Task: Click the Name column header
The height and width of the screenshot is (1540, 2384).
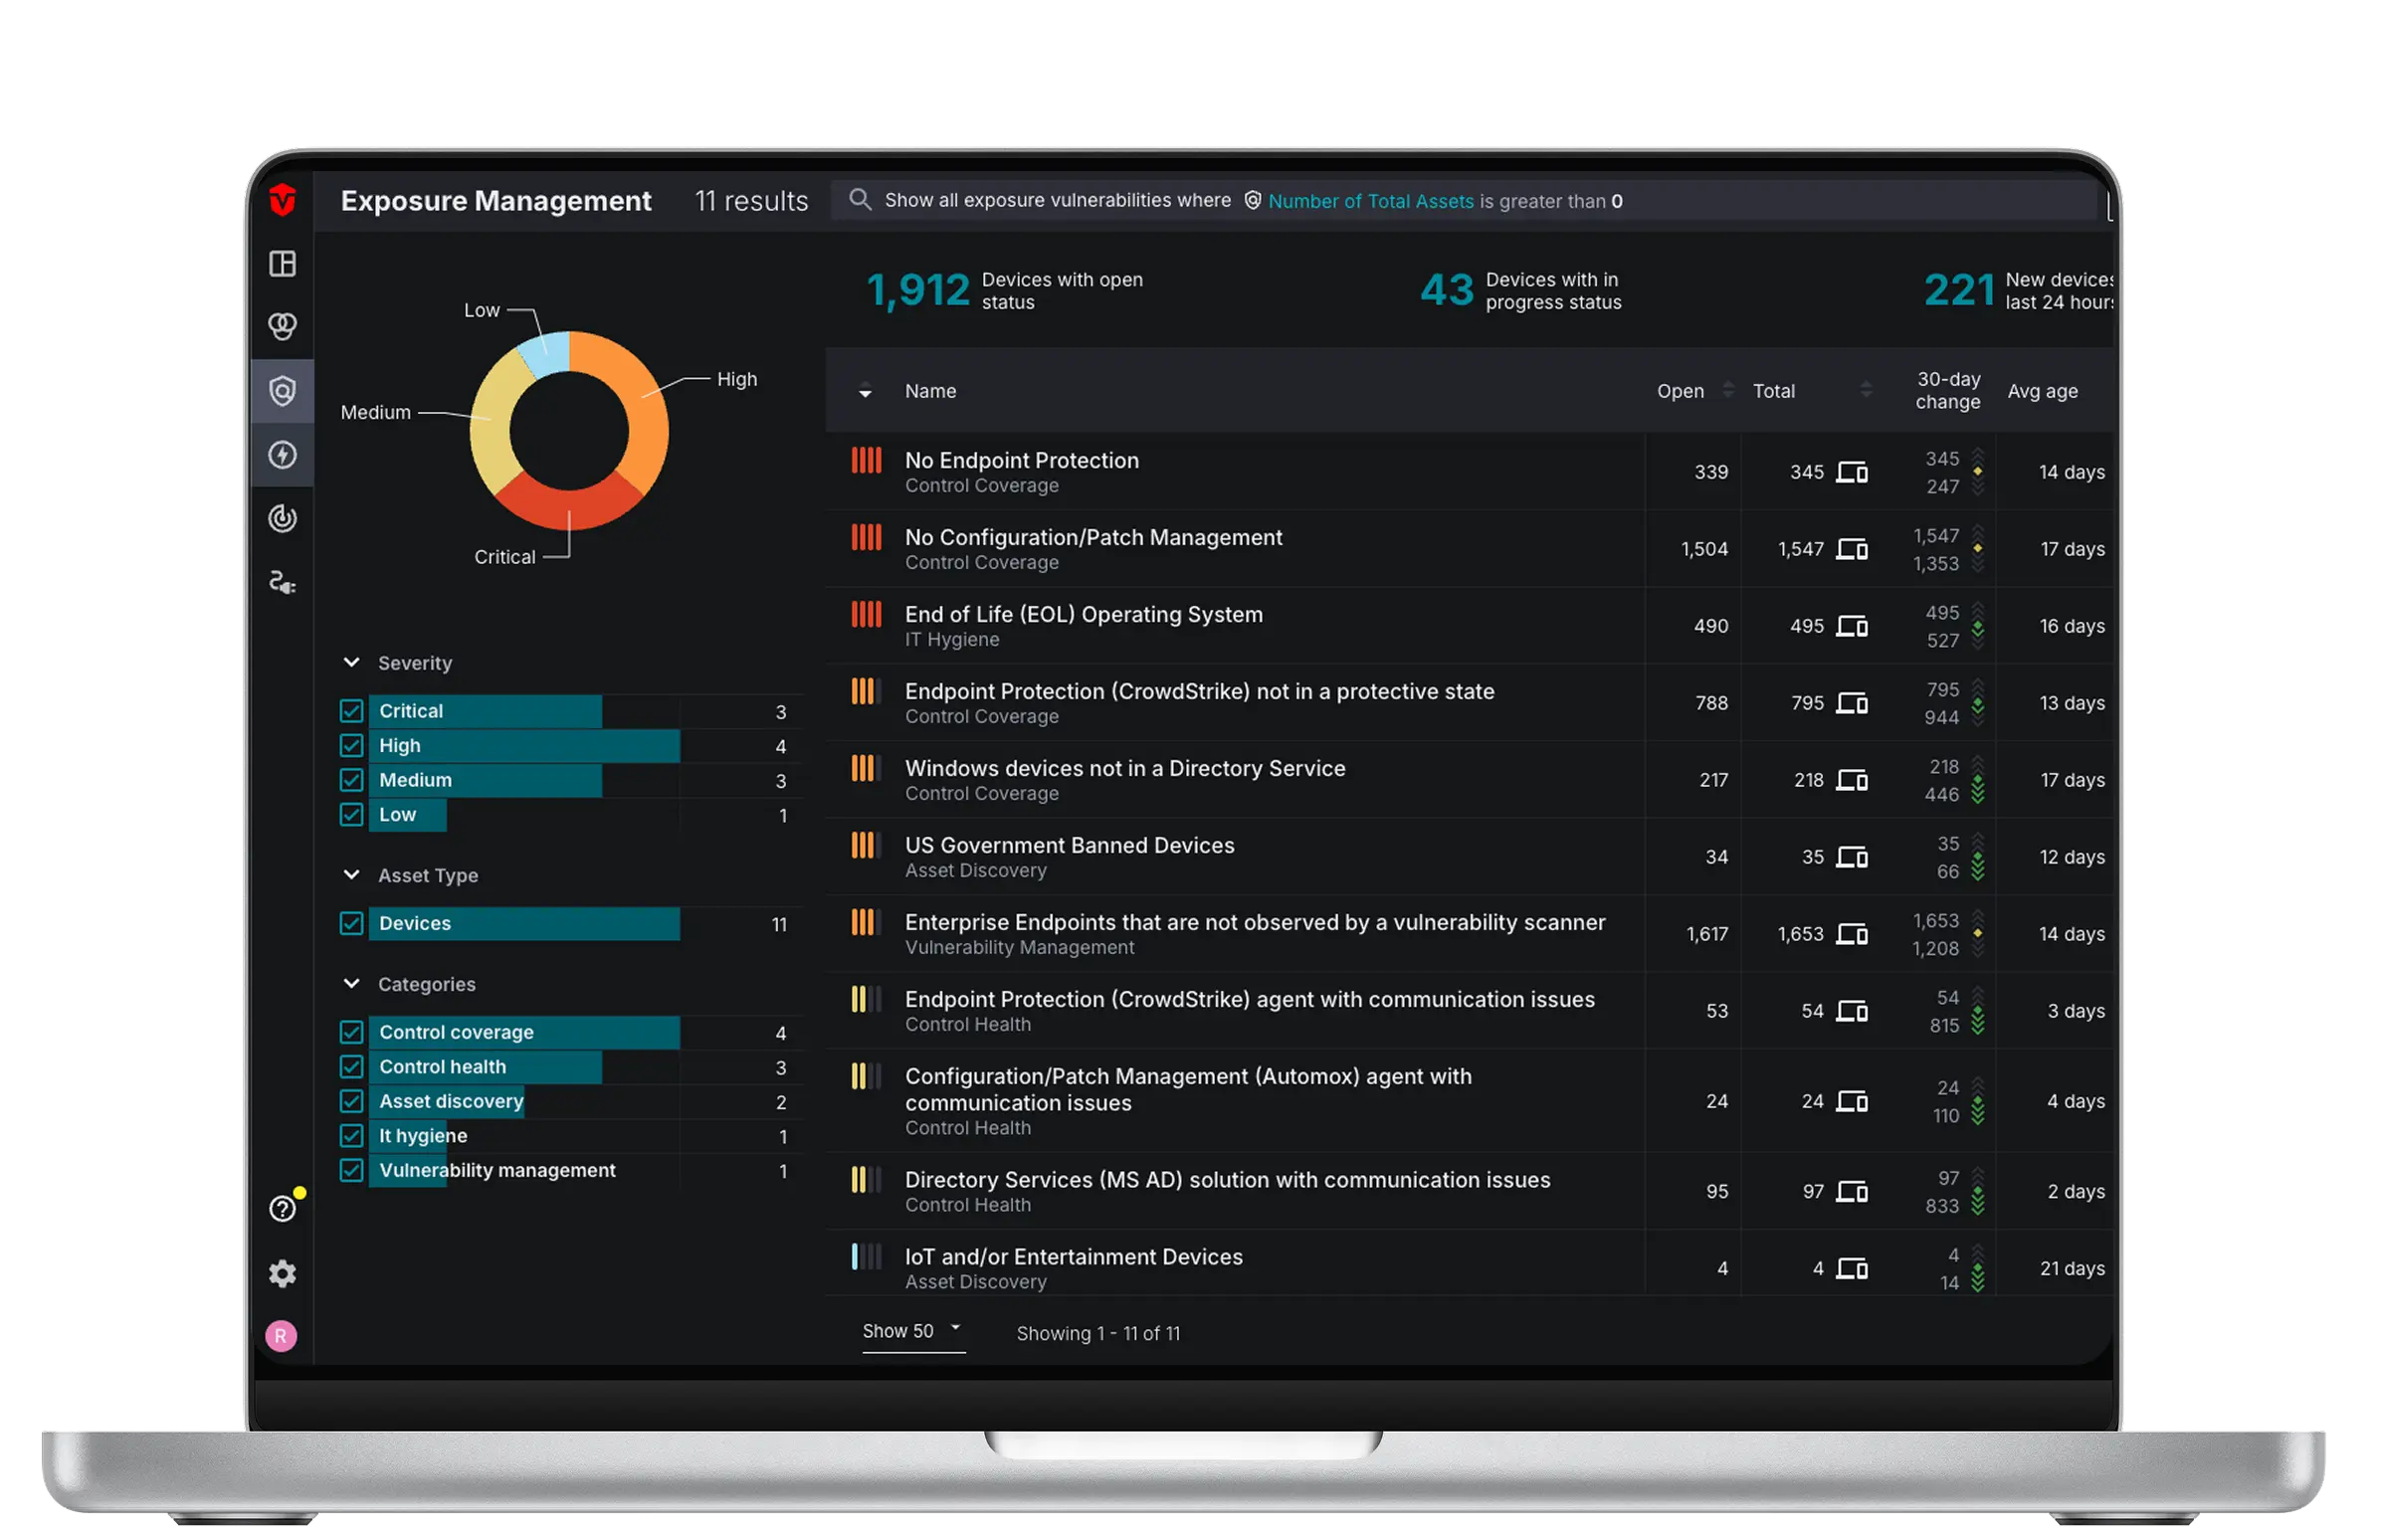Action: (x=930, y=391)
